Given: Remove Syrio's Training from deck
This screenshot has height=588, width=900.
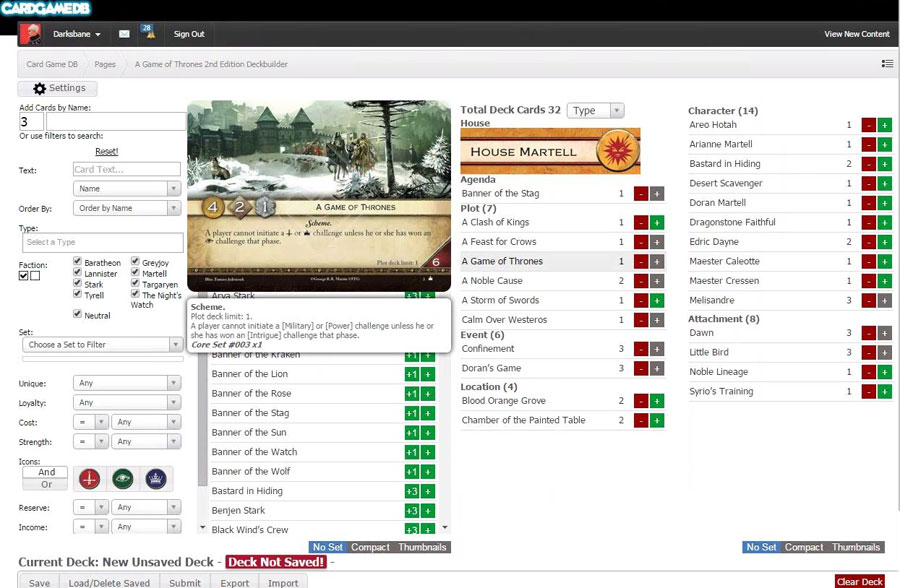Looking at the screenshot, I should (x=868, y=392).
